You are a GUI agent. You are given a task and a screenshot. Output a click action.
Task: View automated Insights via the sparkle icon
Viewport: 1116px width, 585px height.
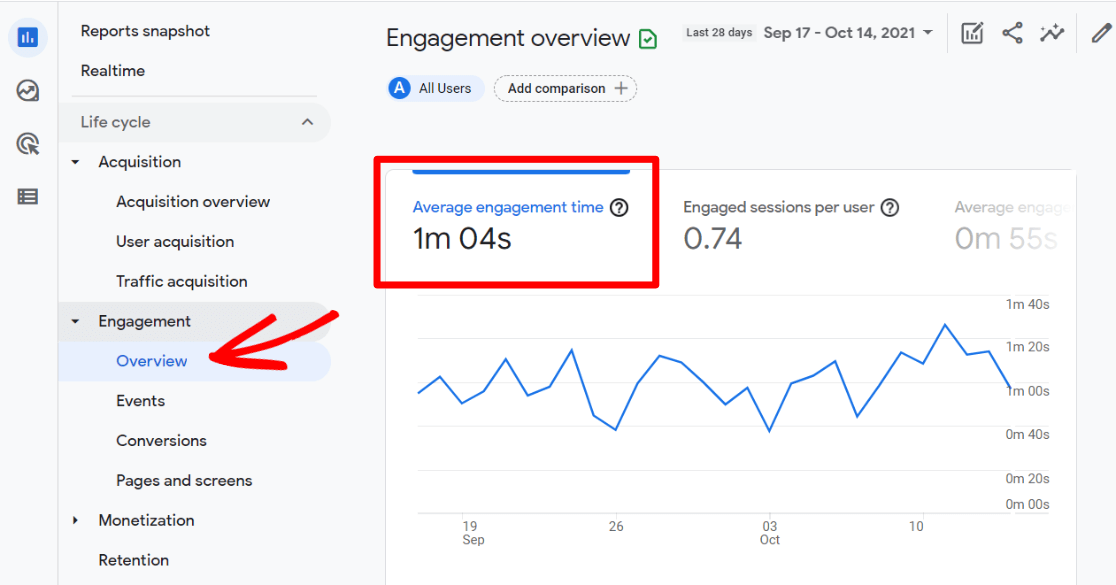tap(1052, 32)
